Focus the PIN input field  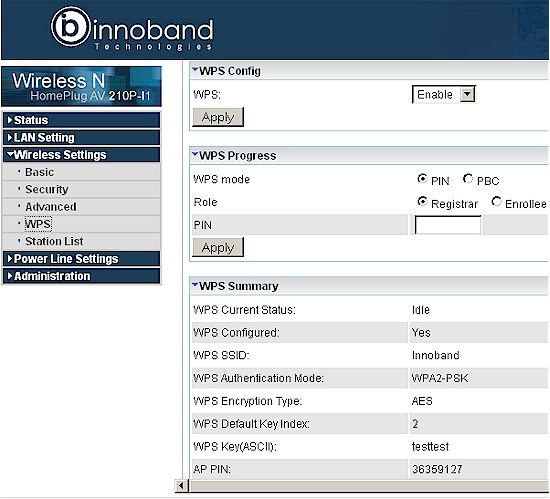tap(448, 225)
